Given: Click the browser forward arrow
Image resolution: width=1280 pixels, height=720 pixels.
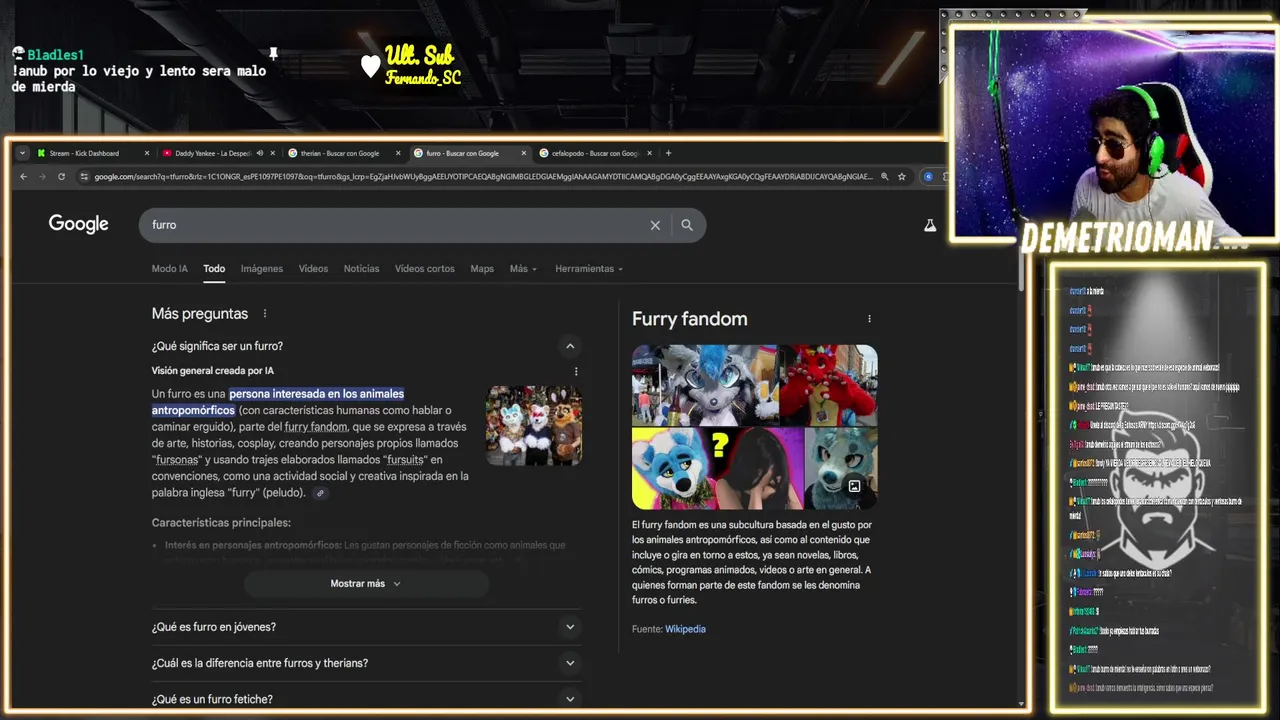Looking at the screenshot, I should point(42,177).
